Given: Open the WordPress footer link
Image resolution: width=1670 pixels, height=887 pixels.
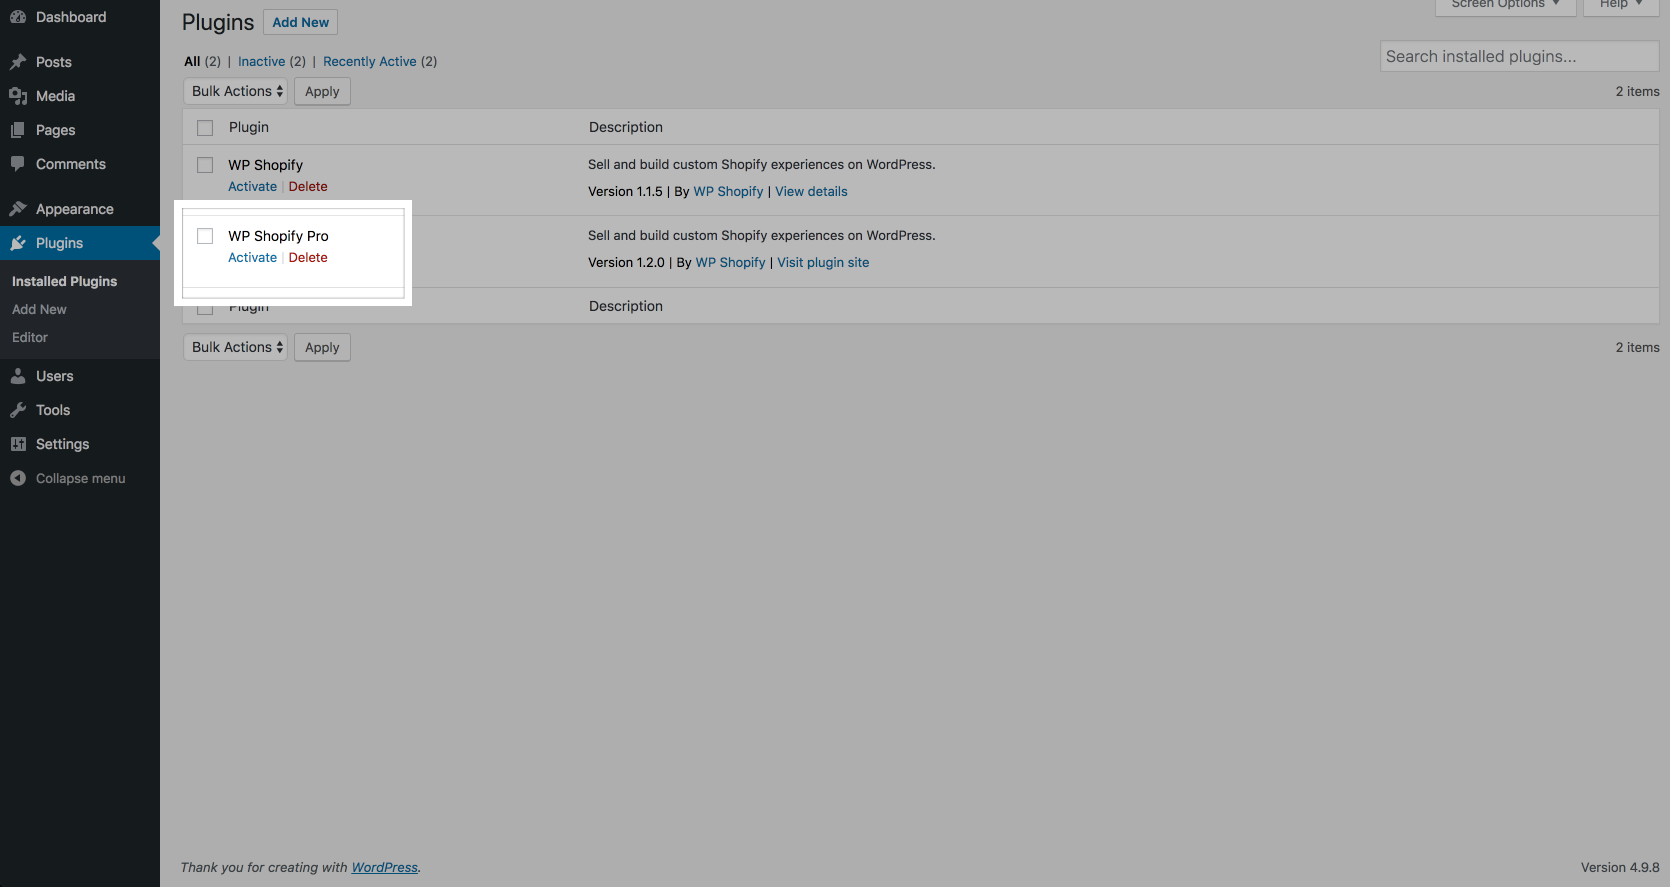Looking at the screenshot, I should pyautogui.click(x=385, y=867).
